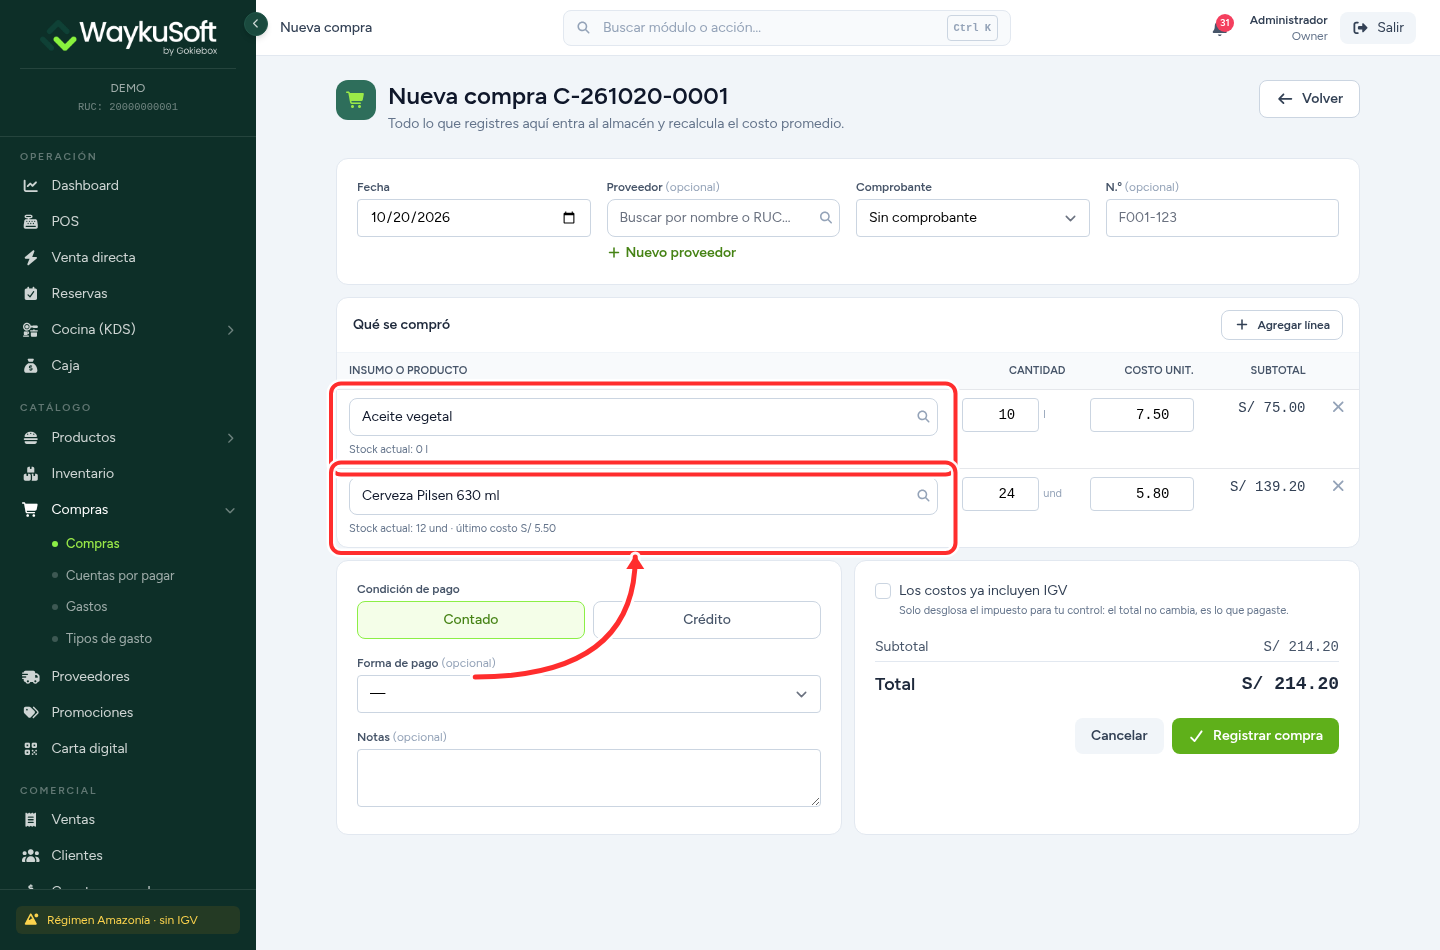The height and width of the screenshot is (950, 1440).
Task: Click the POS register icon
Action: tap(31, 222)
